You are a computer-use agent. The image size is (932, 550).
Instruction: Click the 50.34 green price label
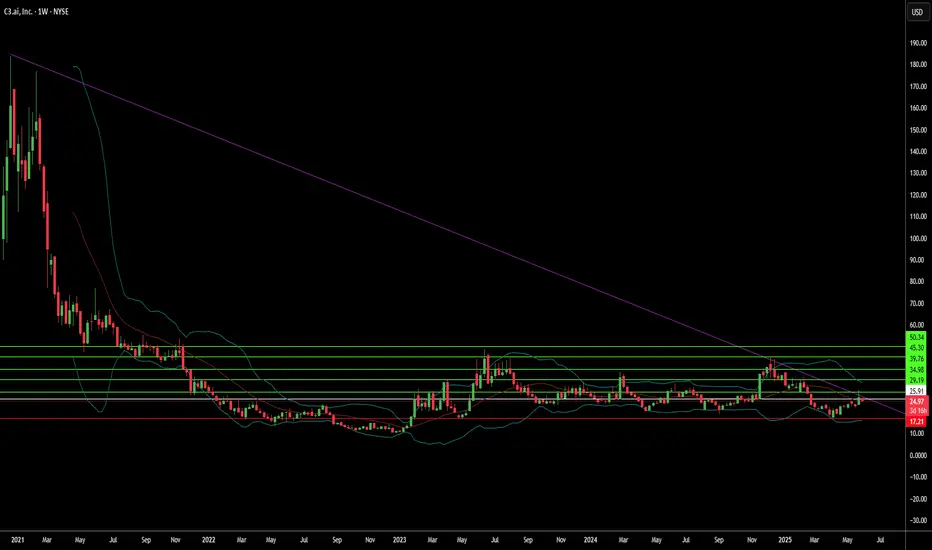point(917,337)
